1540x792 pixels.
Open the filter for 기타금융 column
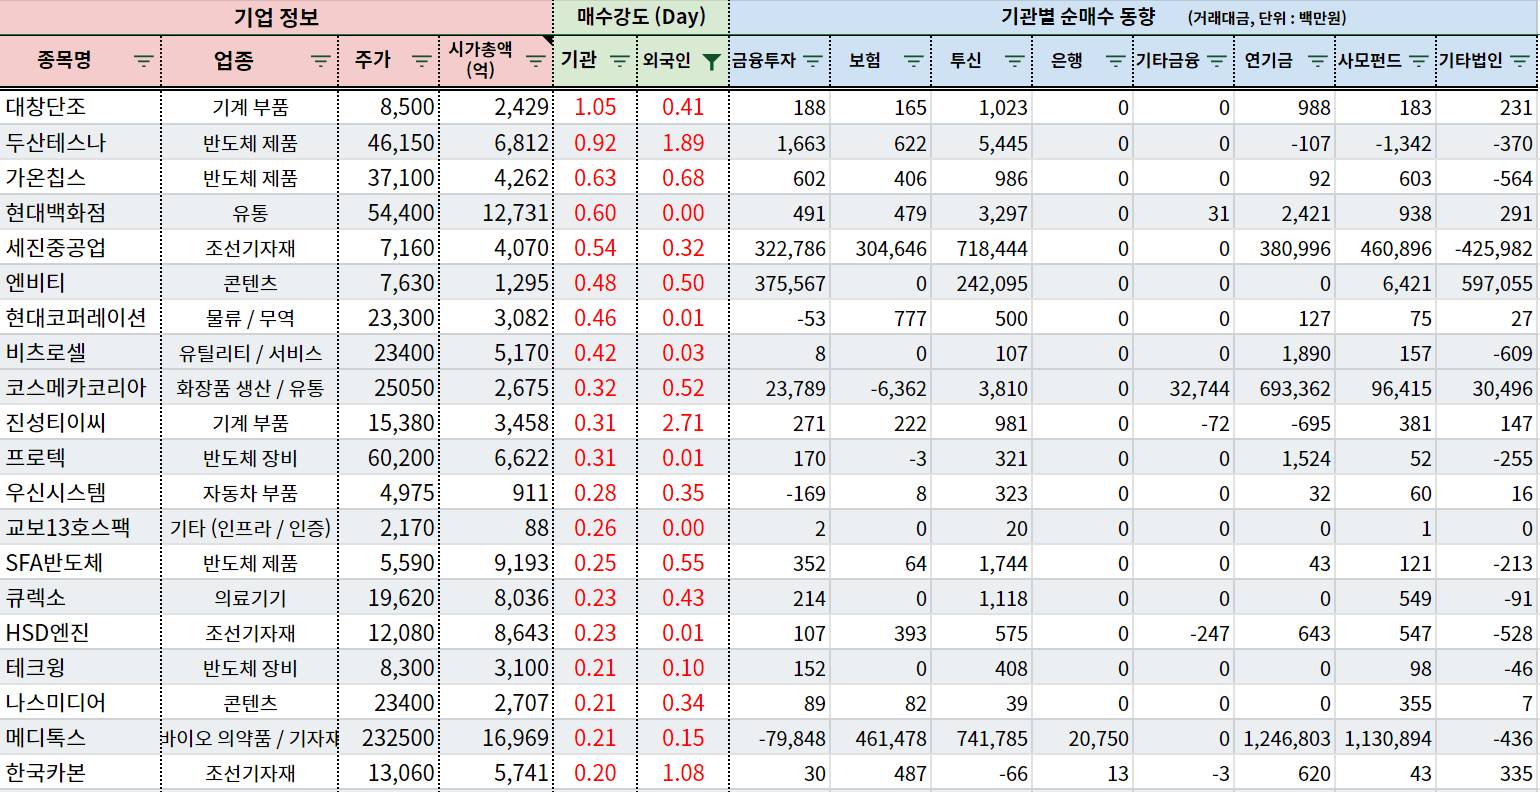(1216, 61)
